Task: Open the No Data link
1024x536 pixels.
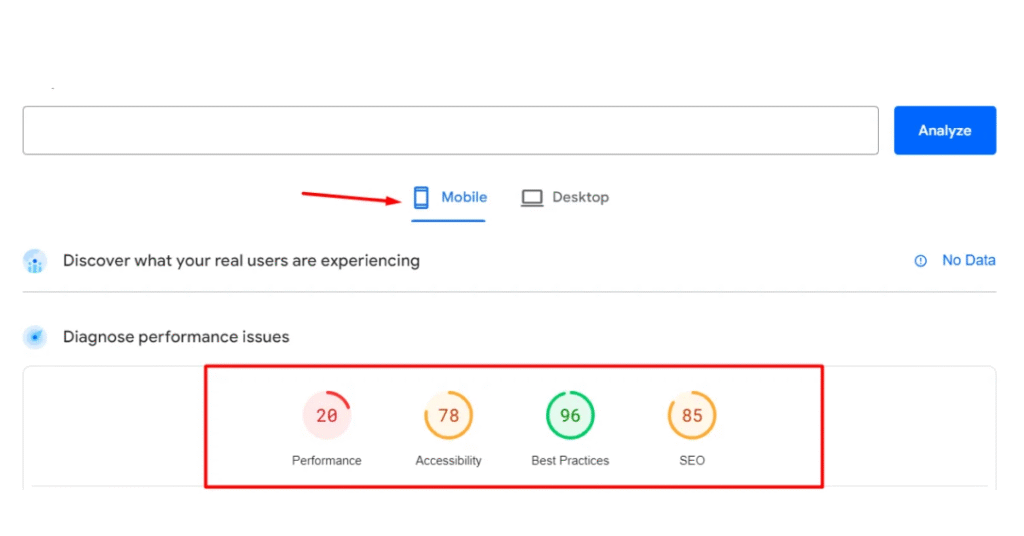Action: (968, 260)
